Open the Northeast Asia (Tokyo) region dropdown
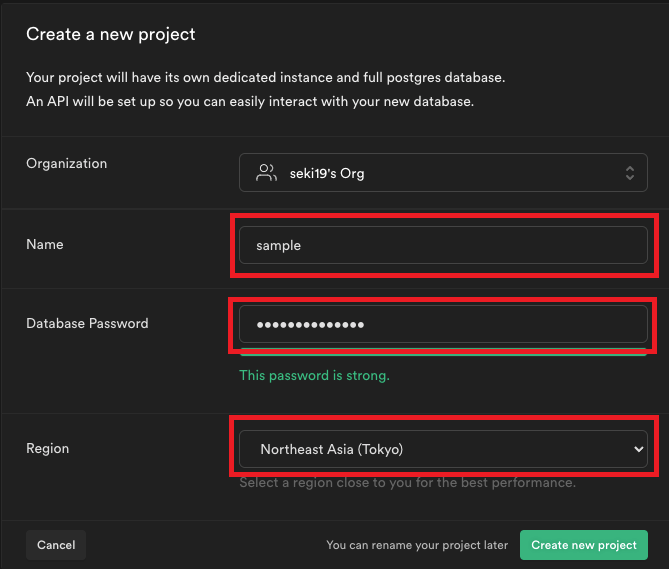This screenshot has width=669, height=569. click(443, 449)
